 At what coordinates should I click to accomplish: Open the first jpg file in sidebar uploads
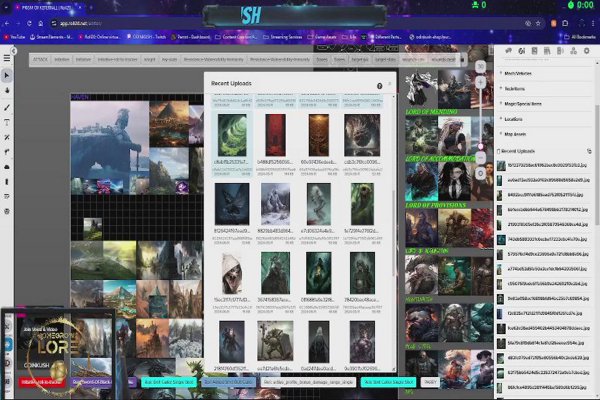[543, 165]
